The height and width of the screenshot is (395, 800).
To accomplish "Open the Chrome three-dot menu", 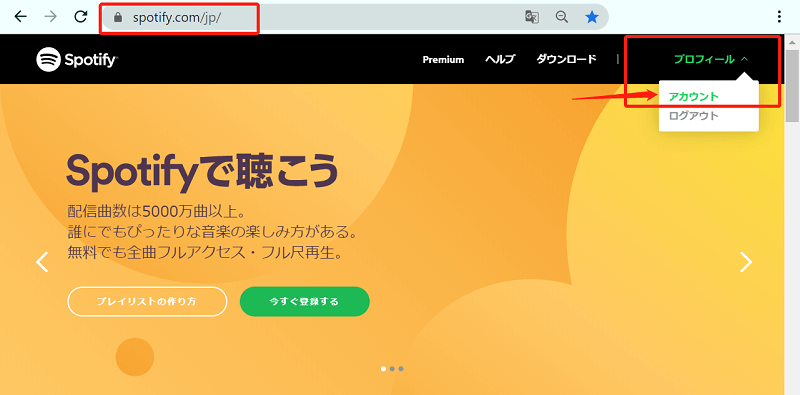I will (779, 17).
